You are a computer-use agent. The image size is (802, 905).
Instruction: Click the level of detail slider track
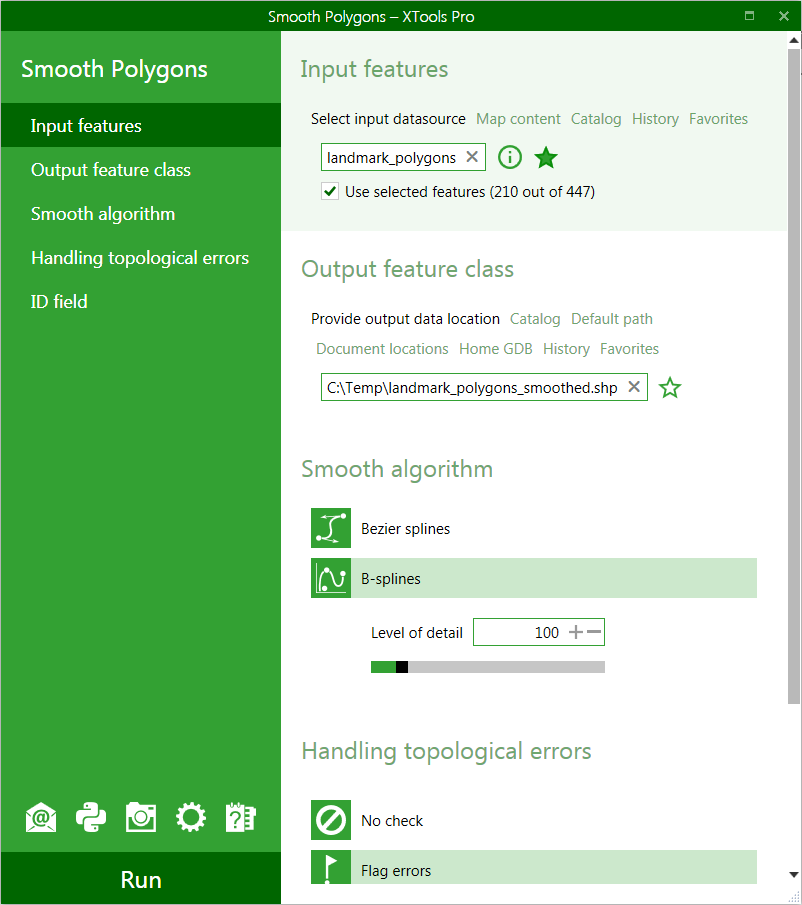click(488, 667)
